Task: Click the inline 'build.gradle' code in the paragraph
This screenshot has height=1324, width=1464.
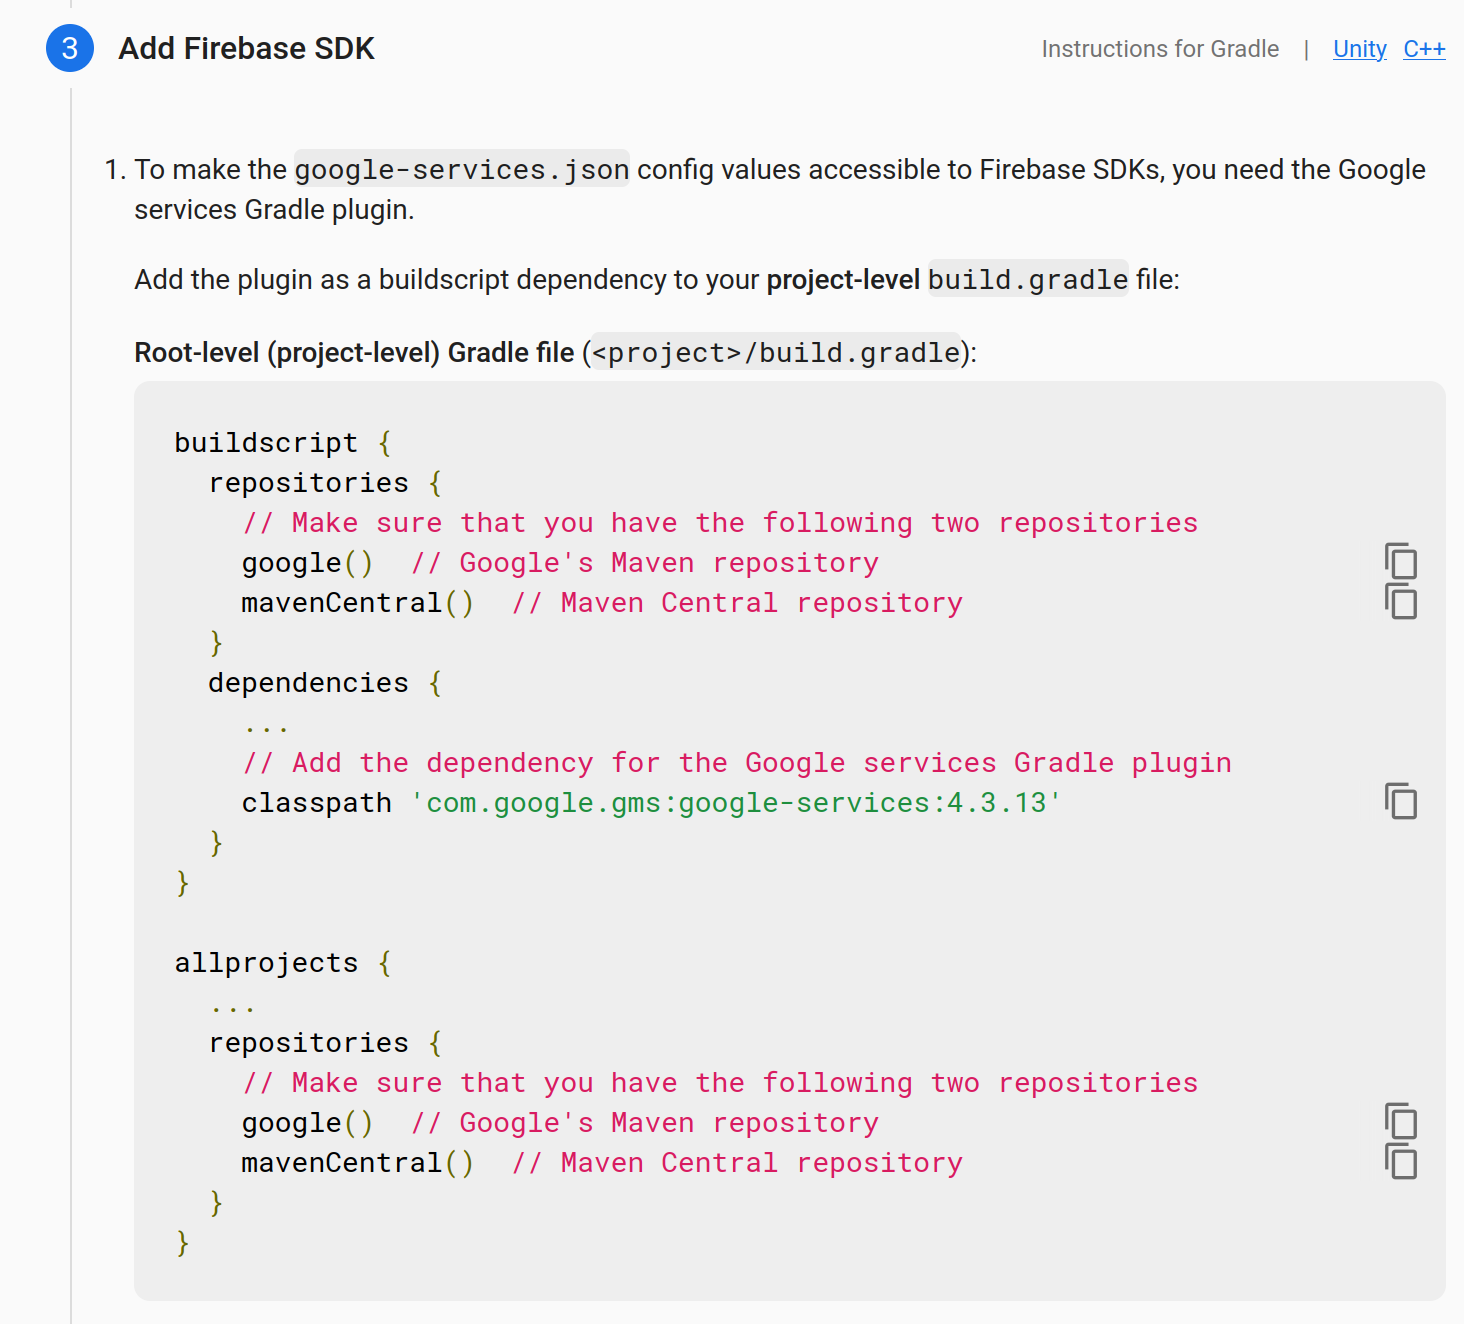Action: click(1028, 279)
